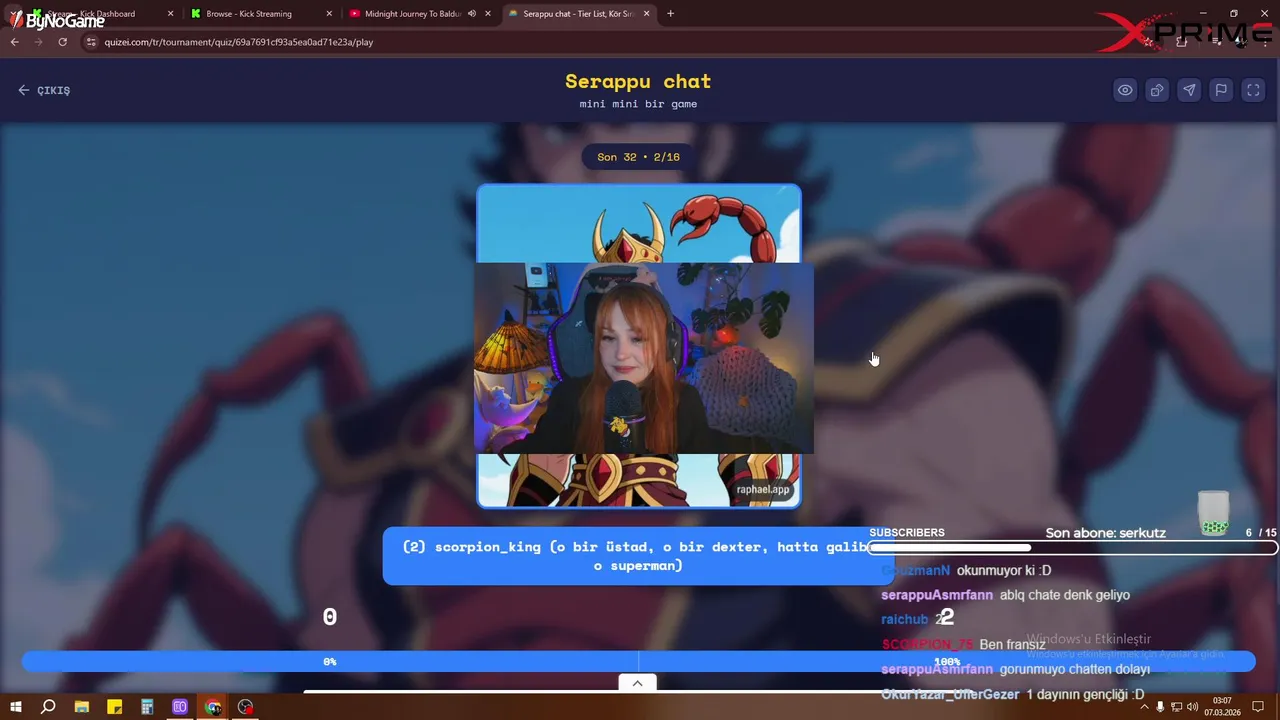This screenshot has height=720, width=1280.
Task: Go forward with the browser forward arrow
Action: [x=38, y=42]
